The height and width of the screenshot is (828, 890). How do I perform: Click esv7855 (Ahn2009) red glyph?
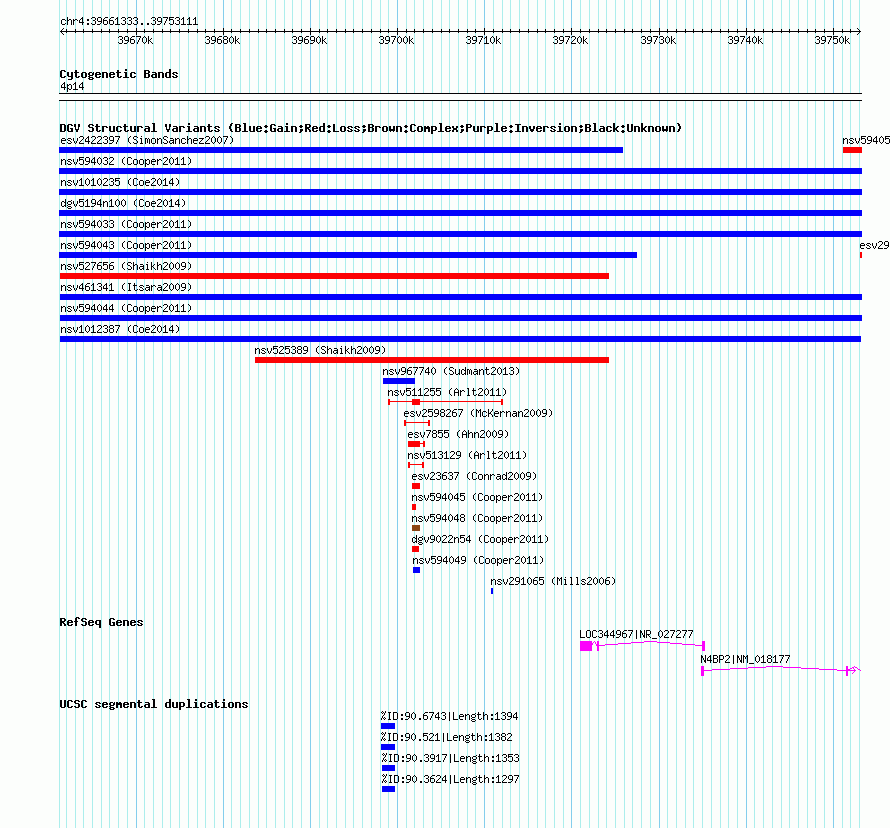coord(416,444)
